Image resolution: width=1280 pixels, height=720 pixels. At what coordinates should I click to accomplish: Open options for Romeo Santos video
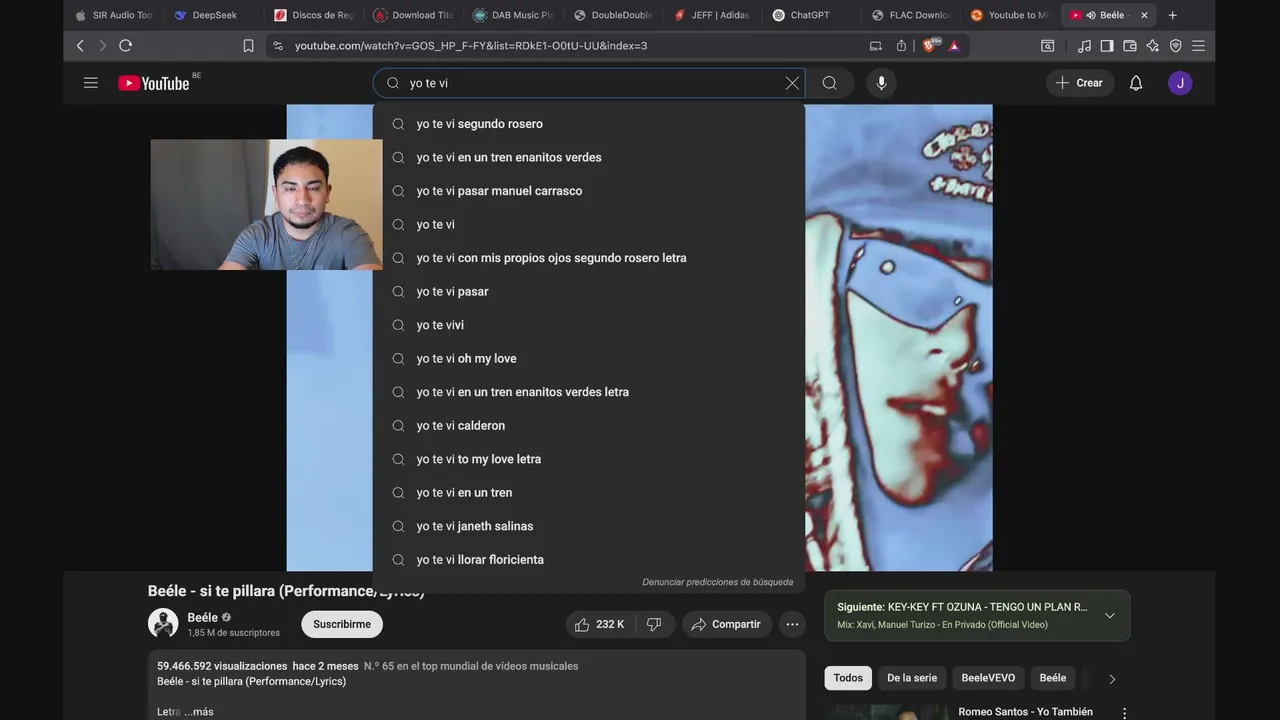click(x=1124, y=713)
